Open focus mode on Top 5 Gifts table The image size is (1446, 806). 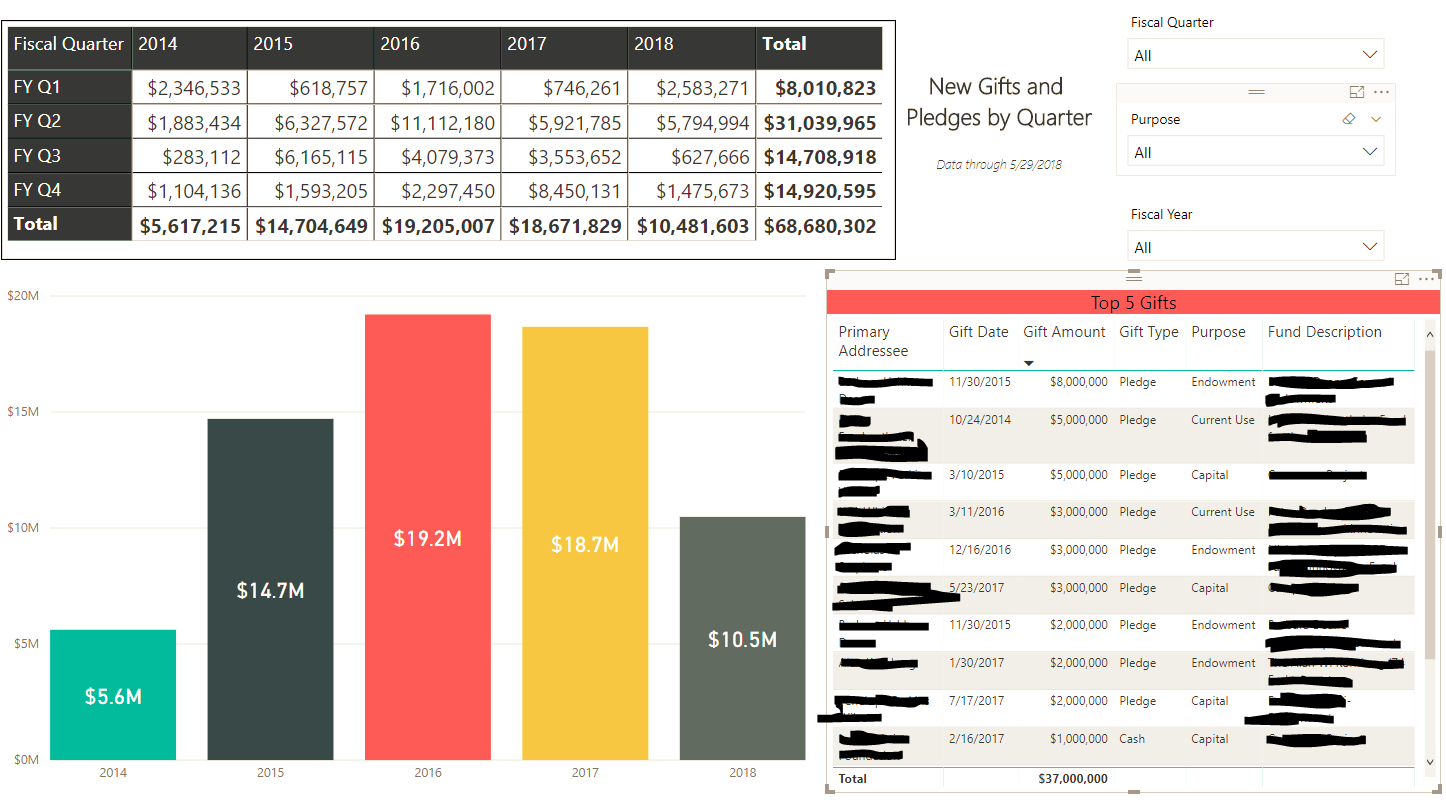[1402, 279]
